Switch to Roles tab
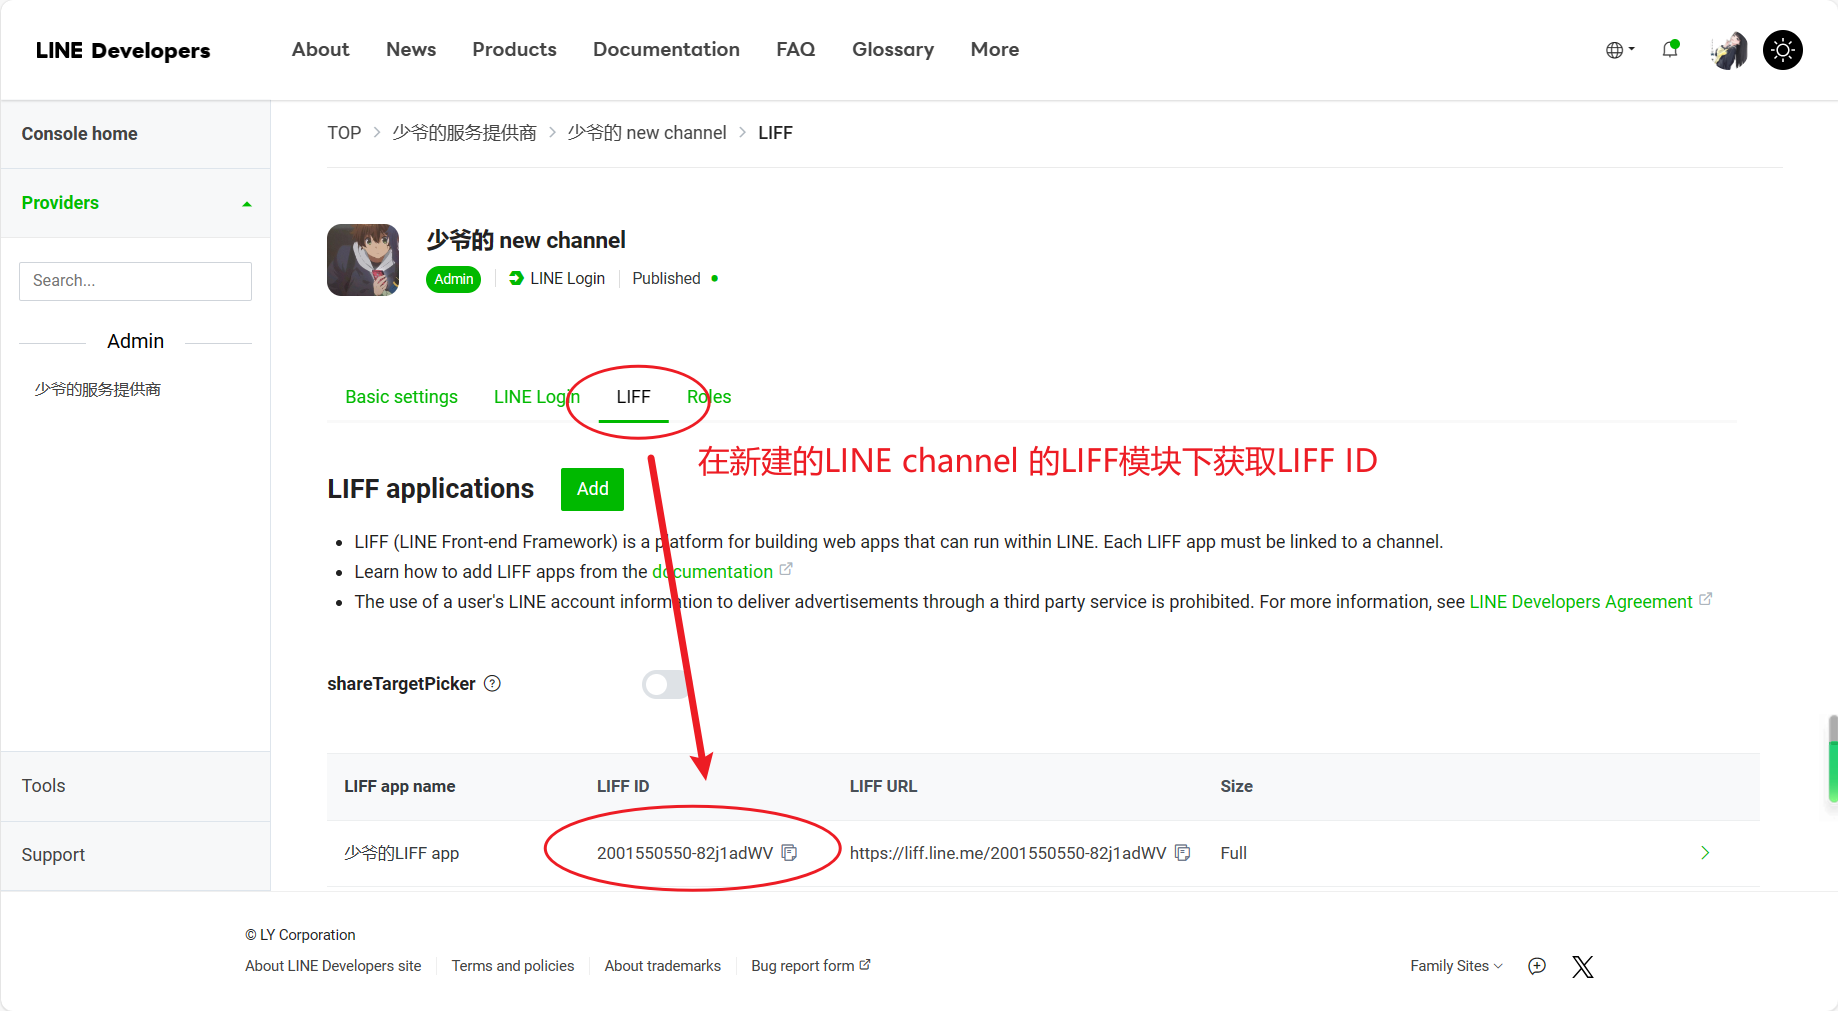The width and height of the screenshot is (1838, 1011). pos(709,397)
